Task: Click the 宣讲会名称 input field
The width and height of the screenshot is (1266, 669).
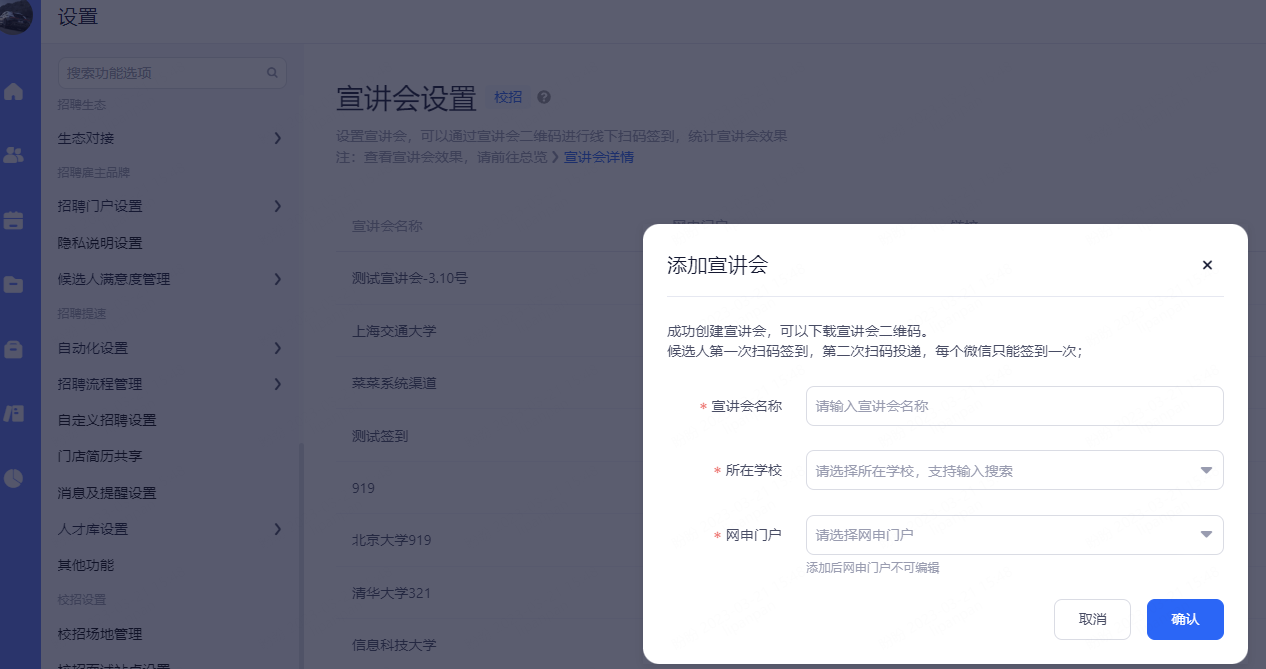Action: point(1014,406)
